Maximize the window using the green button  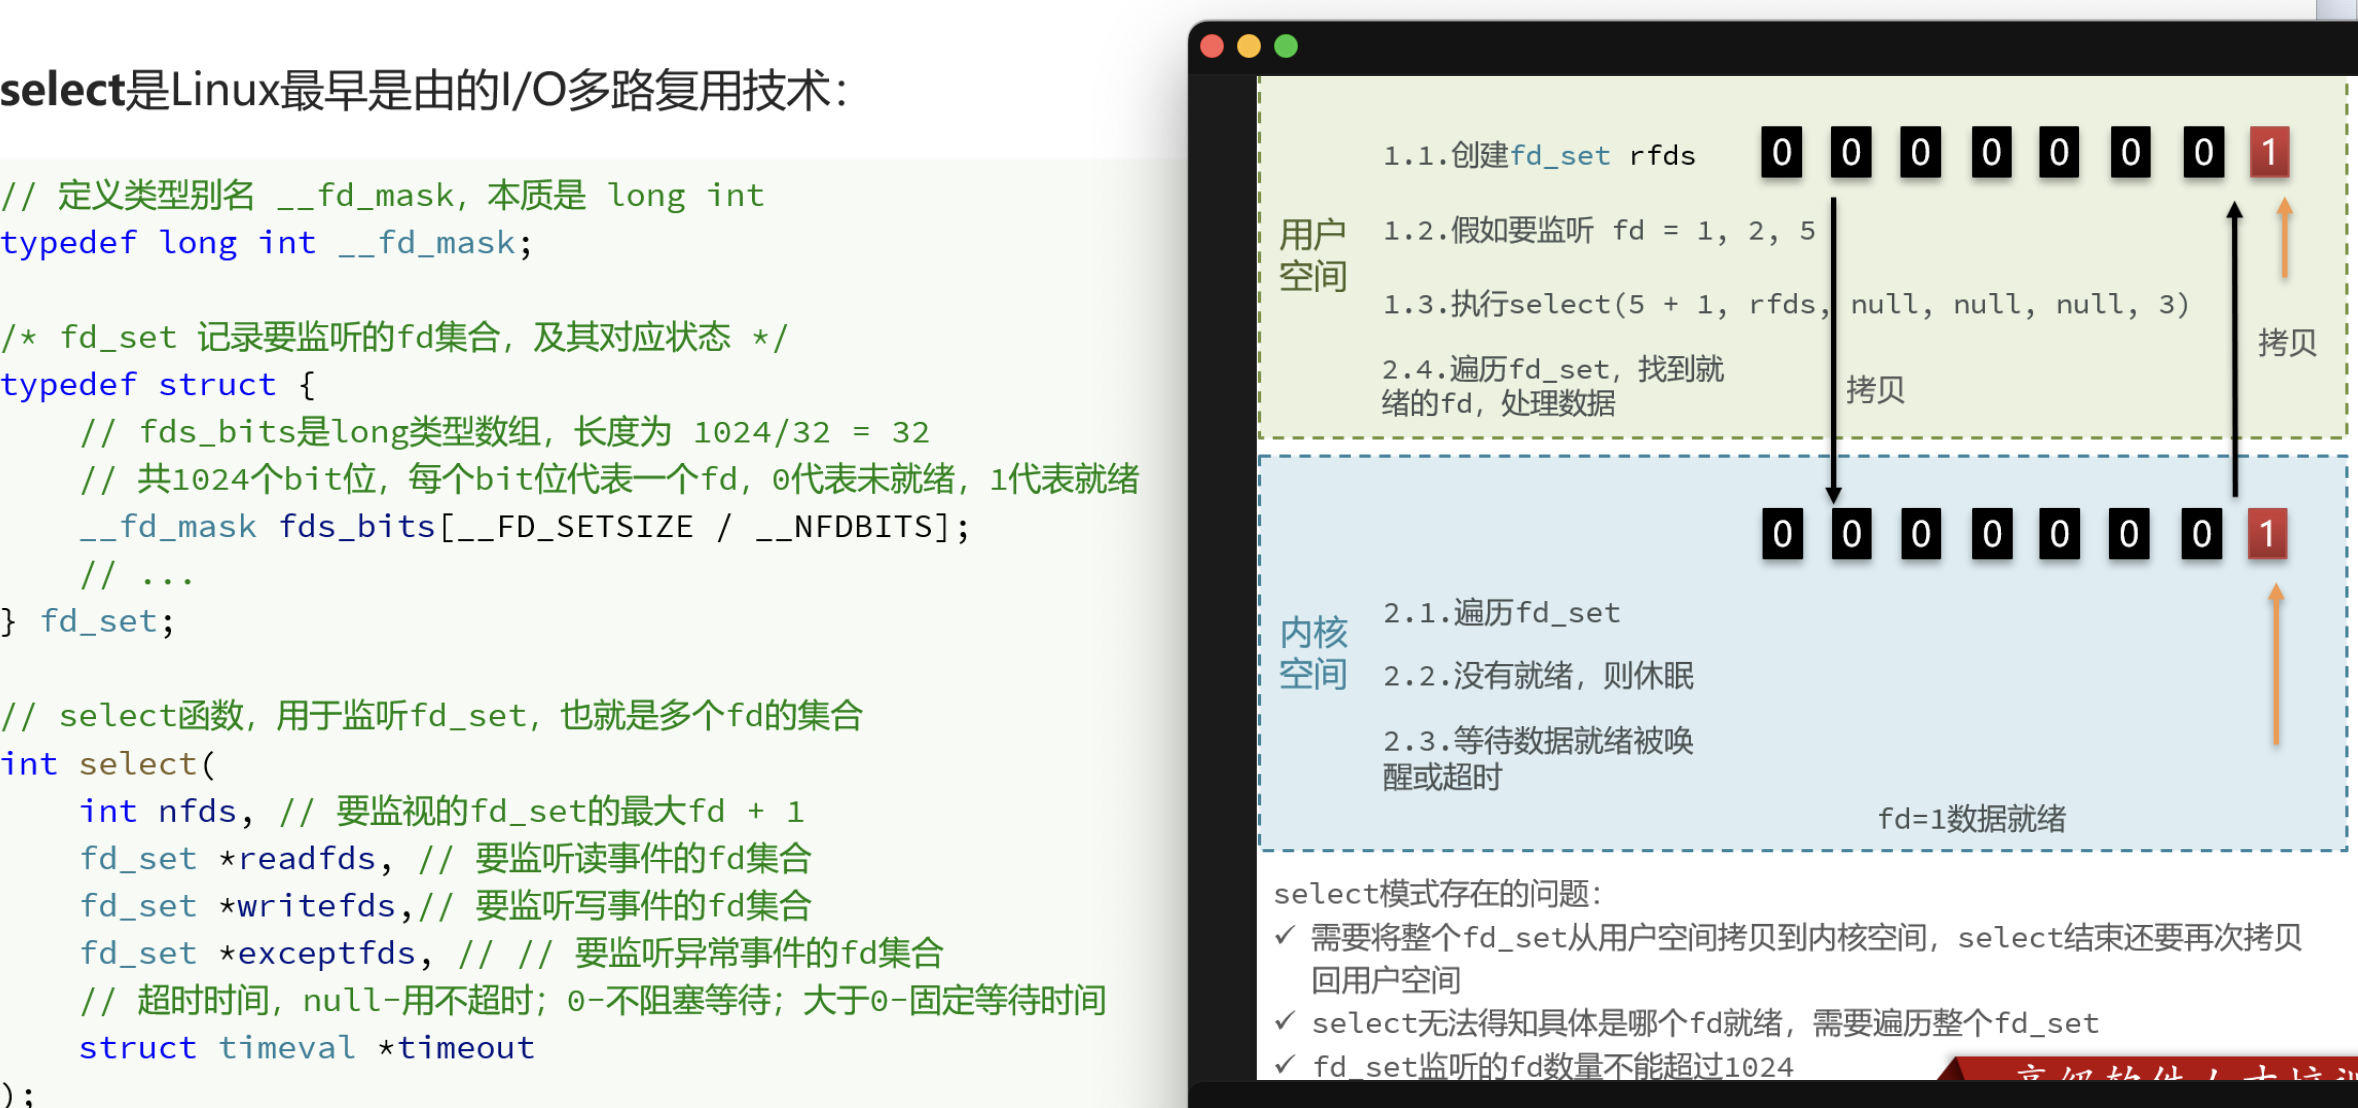1286,46
